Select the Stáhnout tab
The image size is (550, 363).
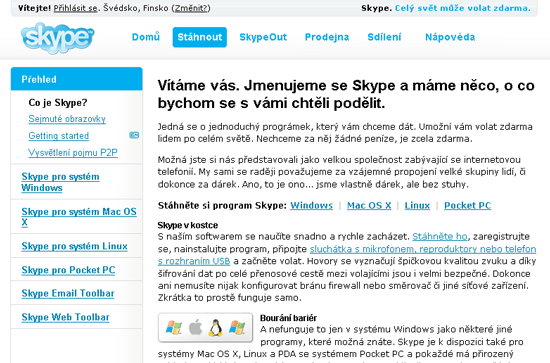pyautogui.click(x=200, y=37)
